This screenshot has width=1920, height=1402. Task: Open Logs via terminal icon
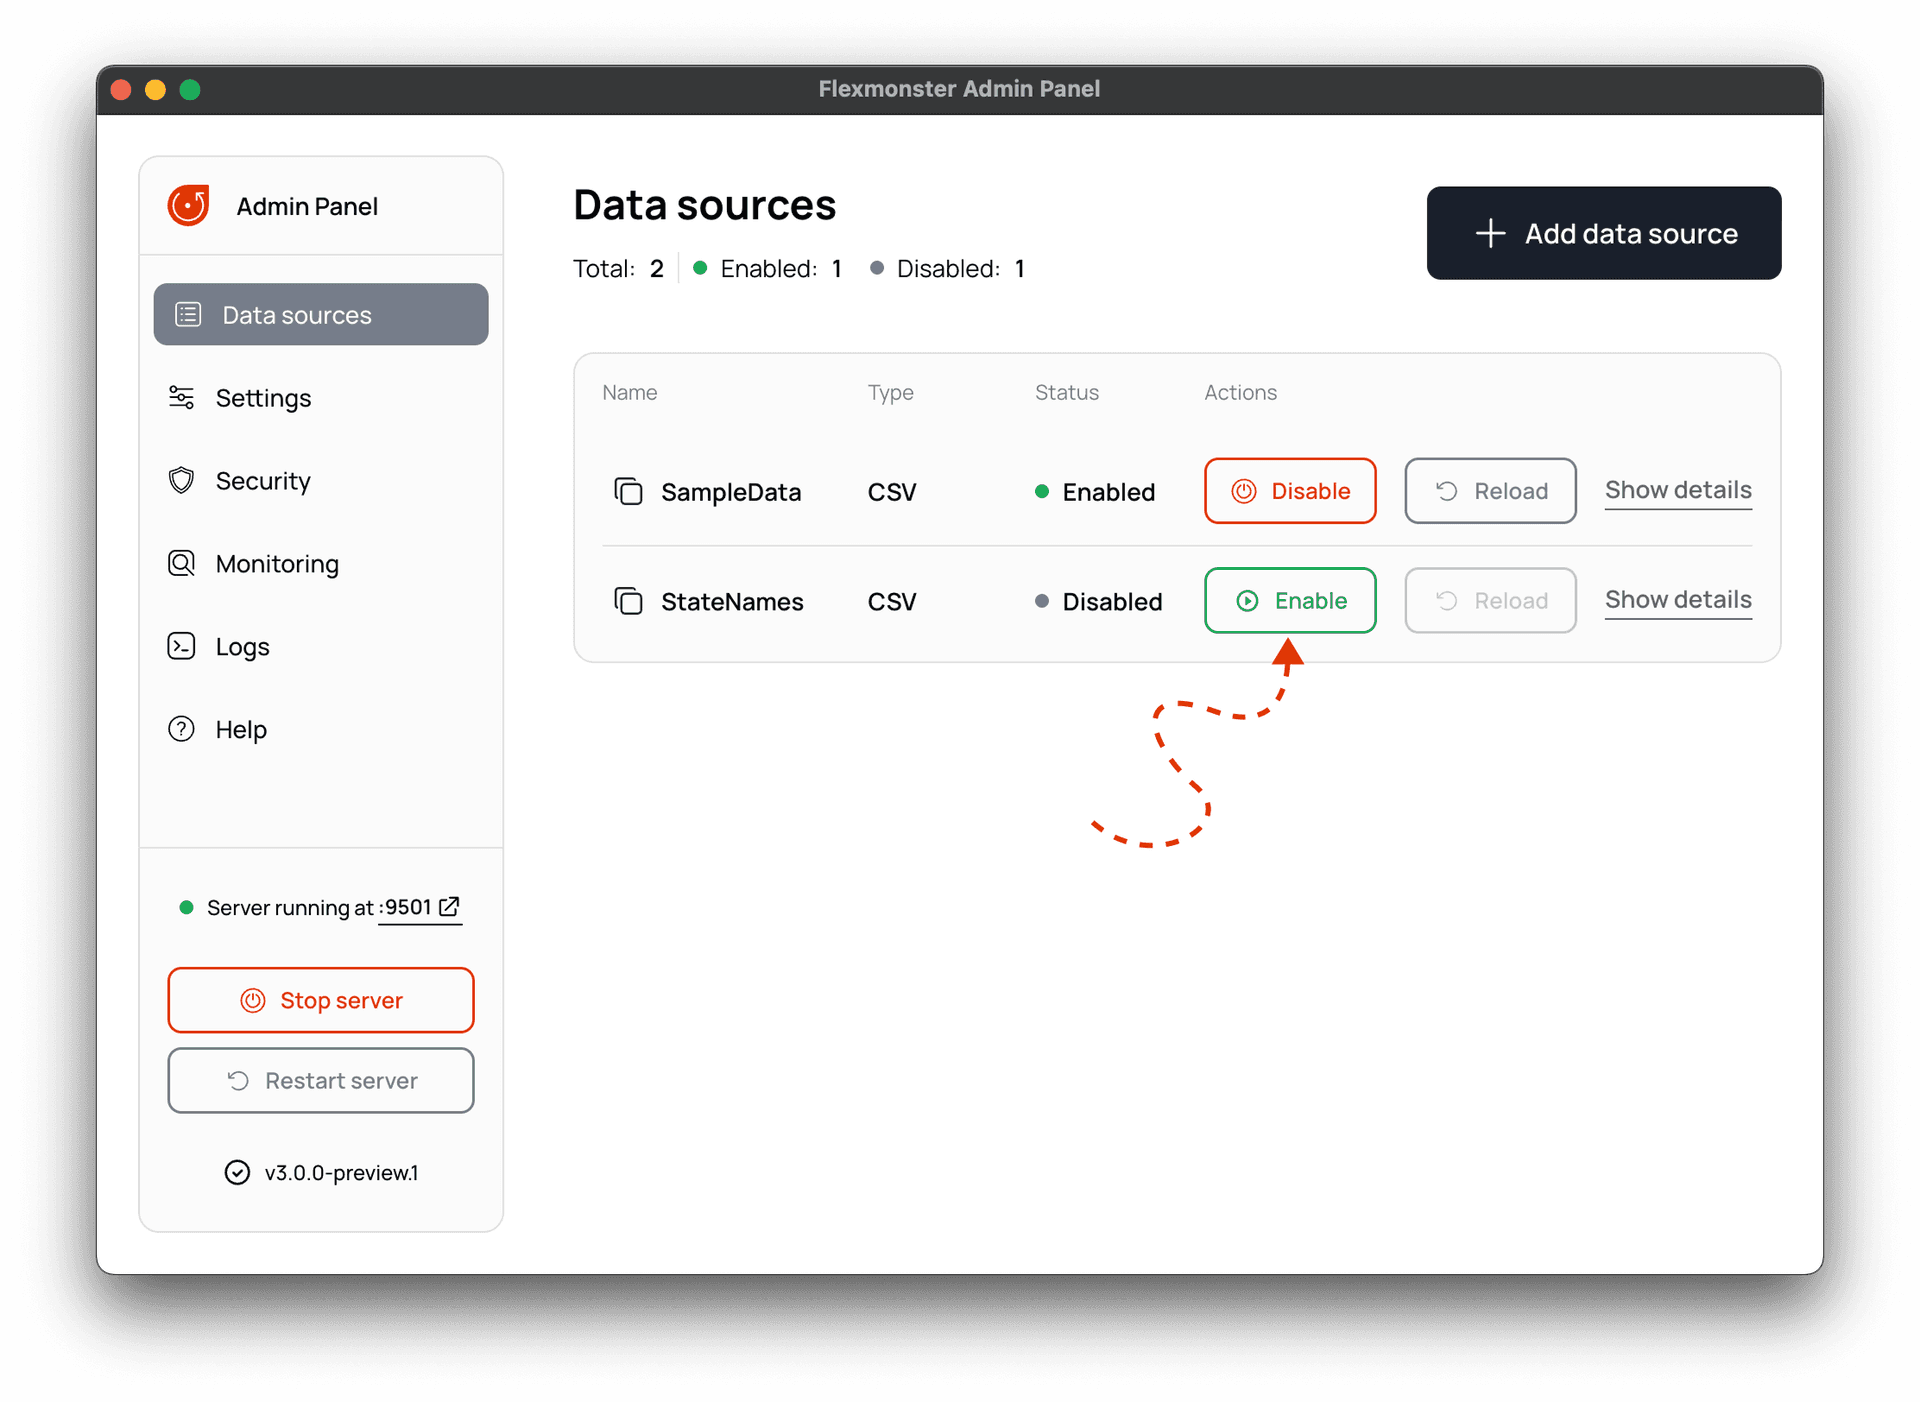(x=181, y=646)
